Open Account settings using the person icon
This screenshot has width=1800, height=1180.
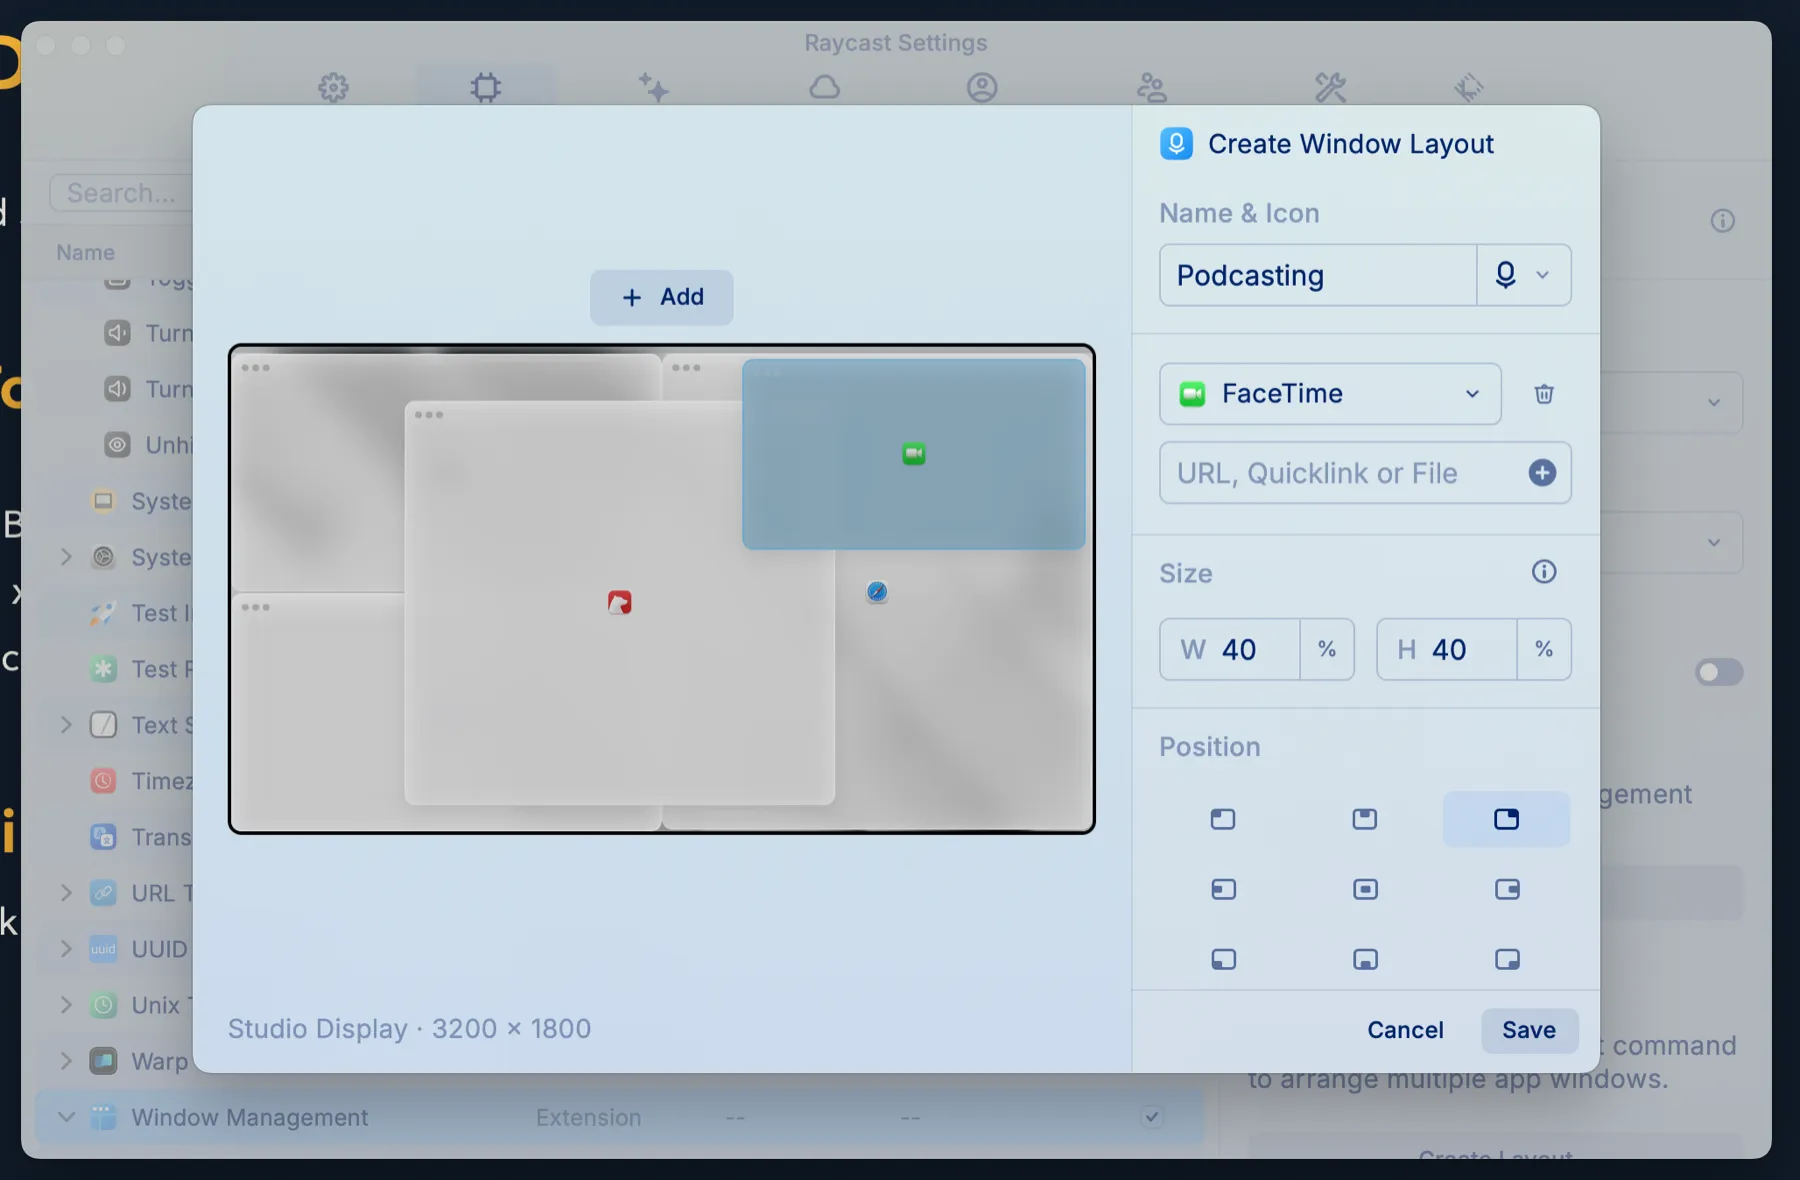(x=982, y=87)
